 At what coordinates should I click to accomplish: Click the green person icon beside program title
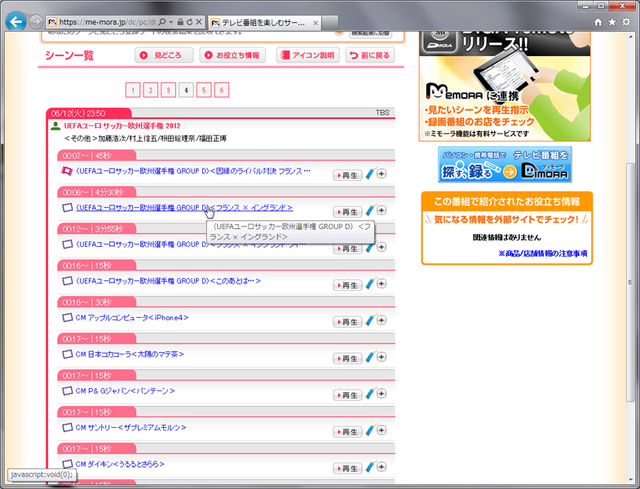(56, 126)
